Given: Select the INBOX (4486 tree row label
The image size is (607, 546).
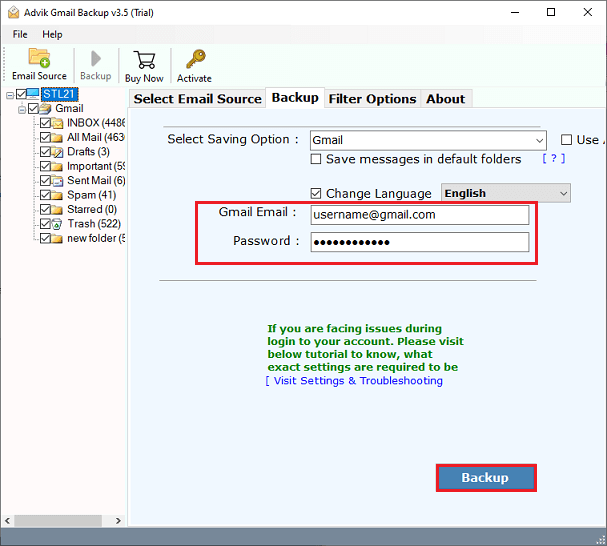Looking at the screenshot, I should click(x=96, y=123).
